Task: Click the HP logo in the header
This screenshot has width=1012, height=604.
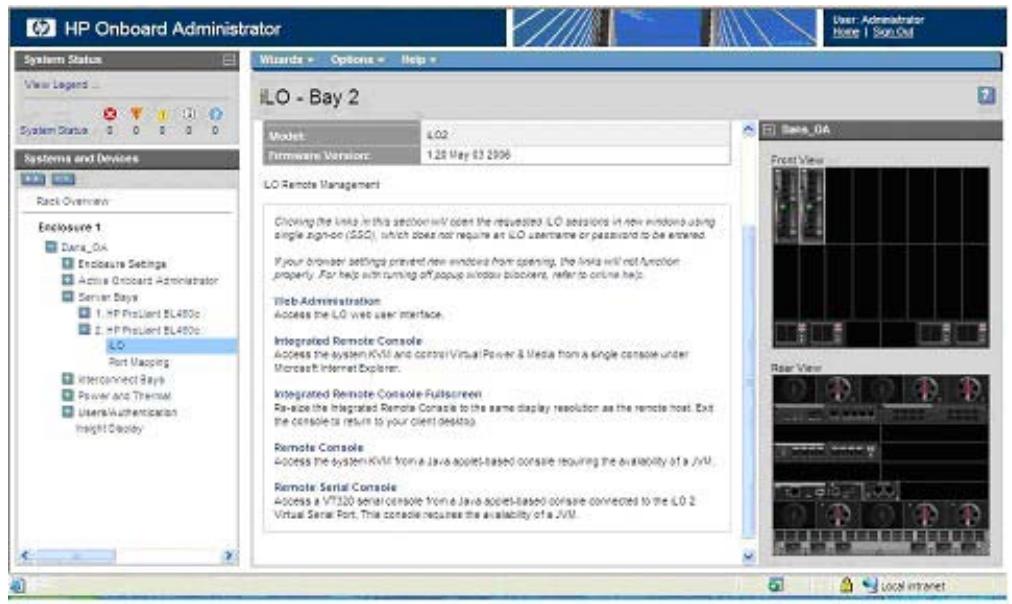Action: pos(41,28)
